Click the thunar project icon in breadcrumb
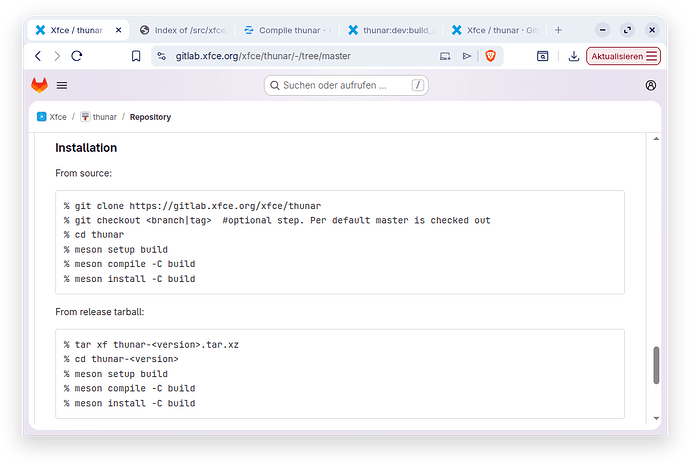 [85, 117]
